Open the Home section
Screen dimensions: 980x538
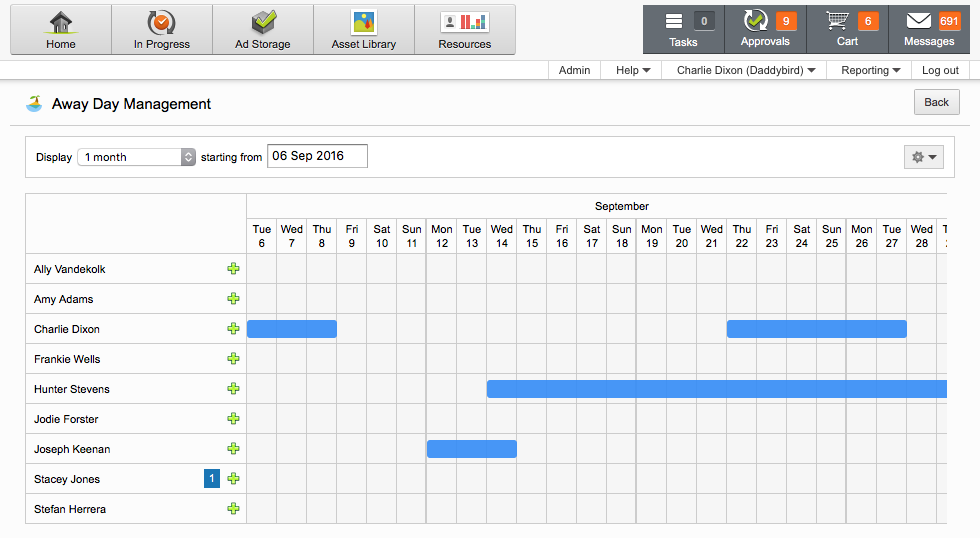[x=61, y=30]
